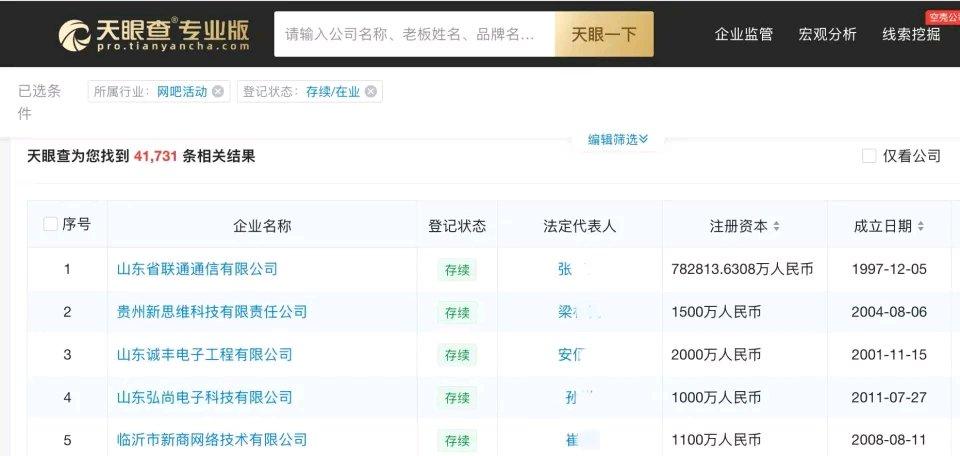Open 山东弘尚电子科技有限公司 company page
This screenshot has width=960, height=456.
[x=204, y=397]
